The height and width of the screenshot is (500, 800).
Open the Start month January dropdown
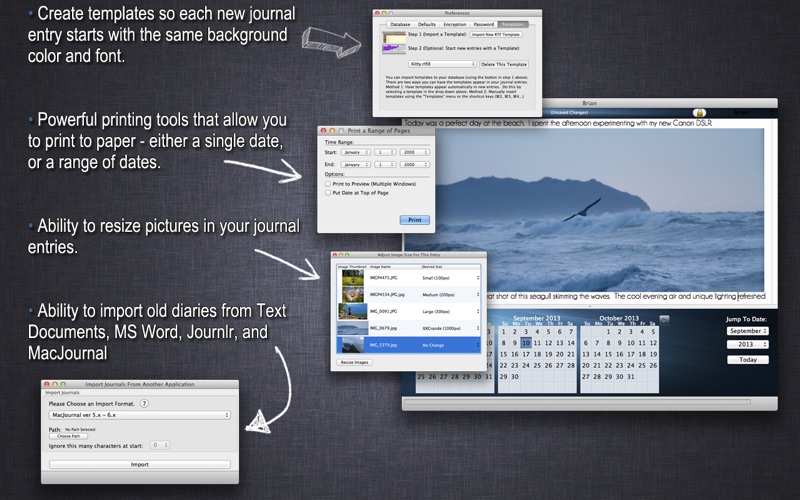[357, 152]
